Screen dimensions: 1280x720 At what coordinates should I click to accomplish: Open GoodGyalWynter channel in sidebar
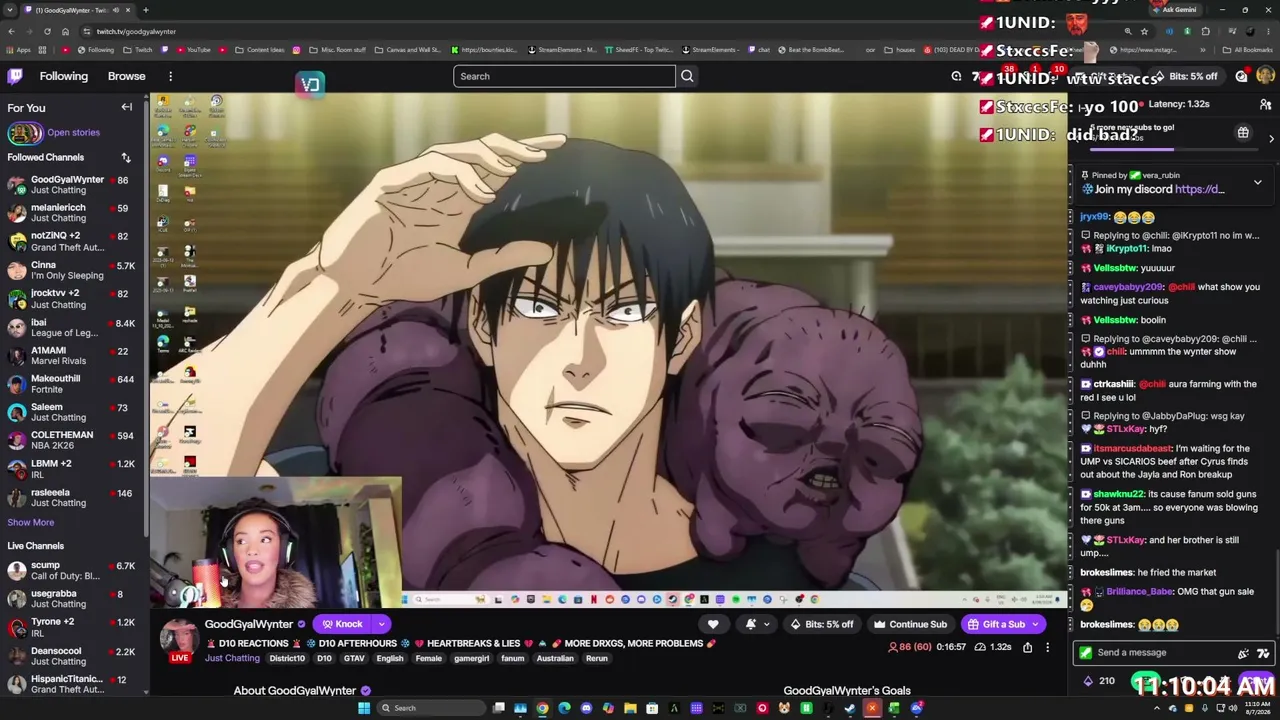pos(71,185)
